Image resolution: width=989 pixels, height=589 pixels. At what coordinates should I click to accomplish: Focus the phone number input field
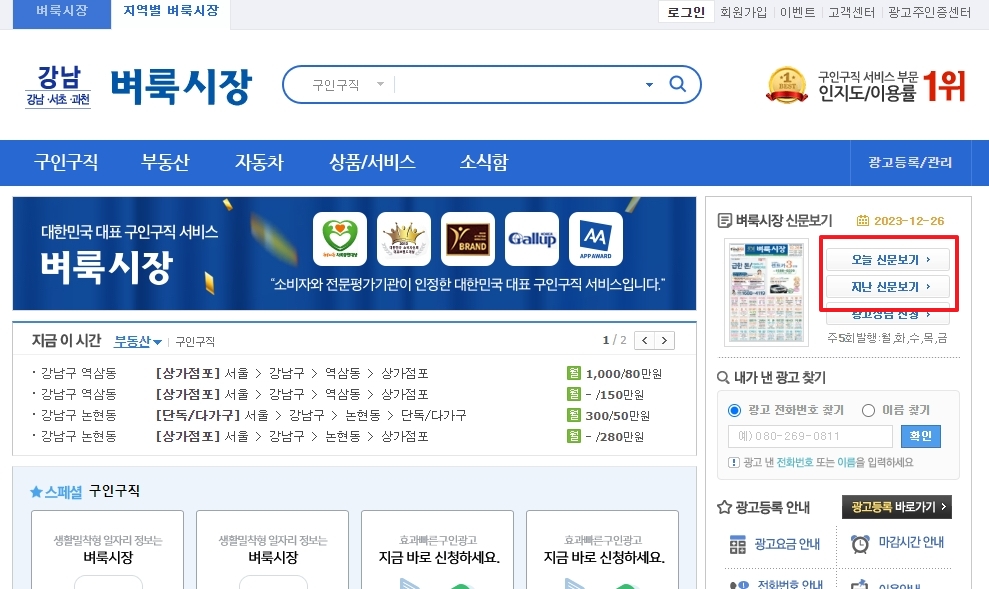click(x=811, y=436)
